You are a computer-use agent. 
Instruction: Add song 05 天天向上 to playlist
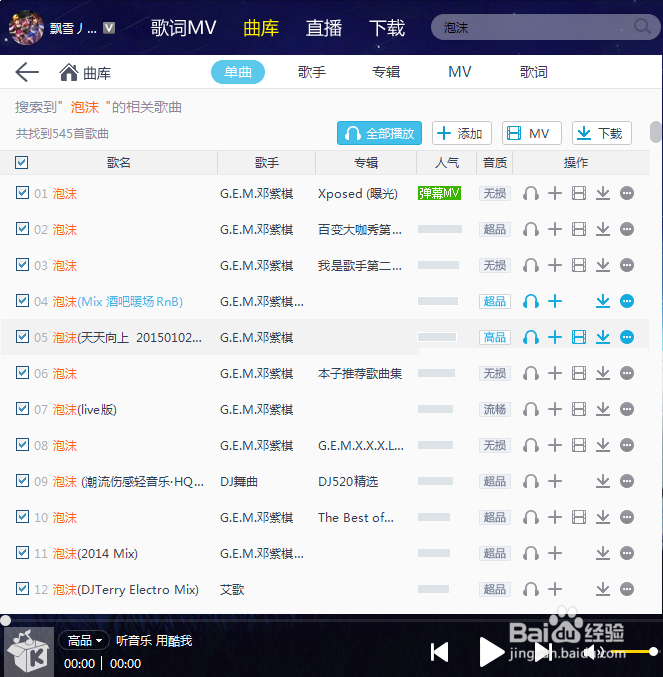[x=555, y=337]
